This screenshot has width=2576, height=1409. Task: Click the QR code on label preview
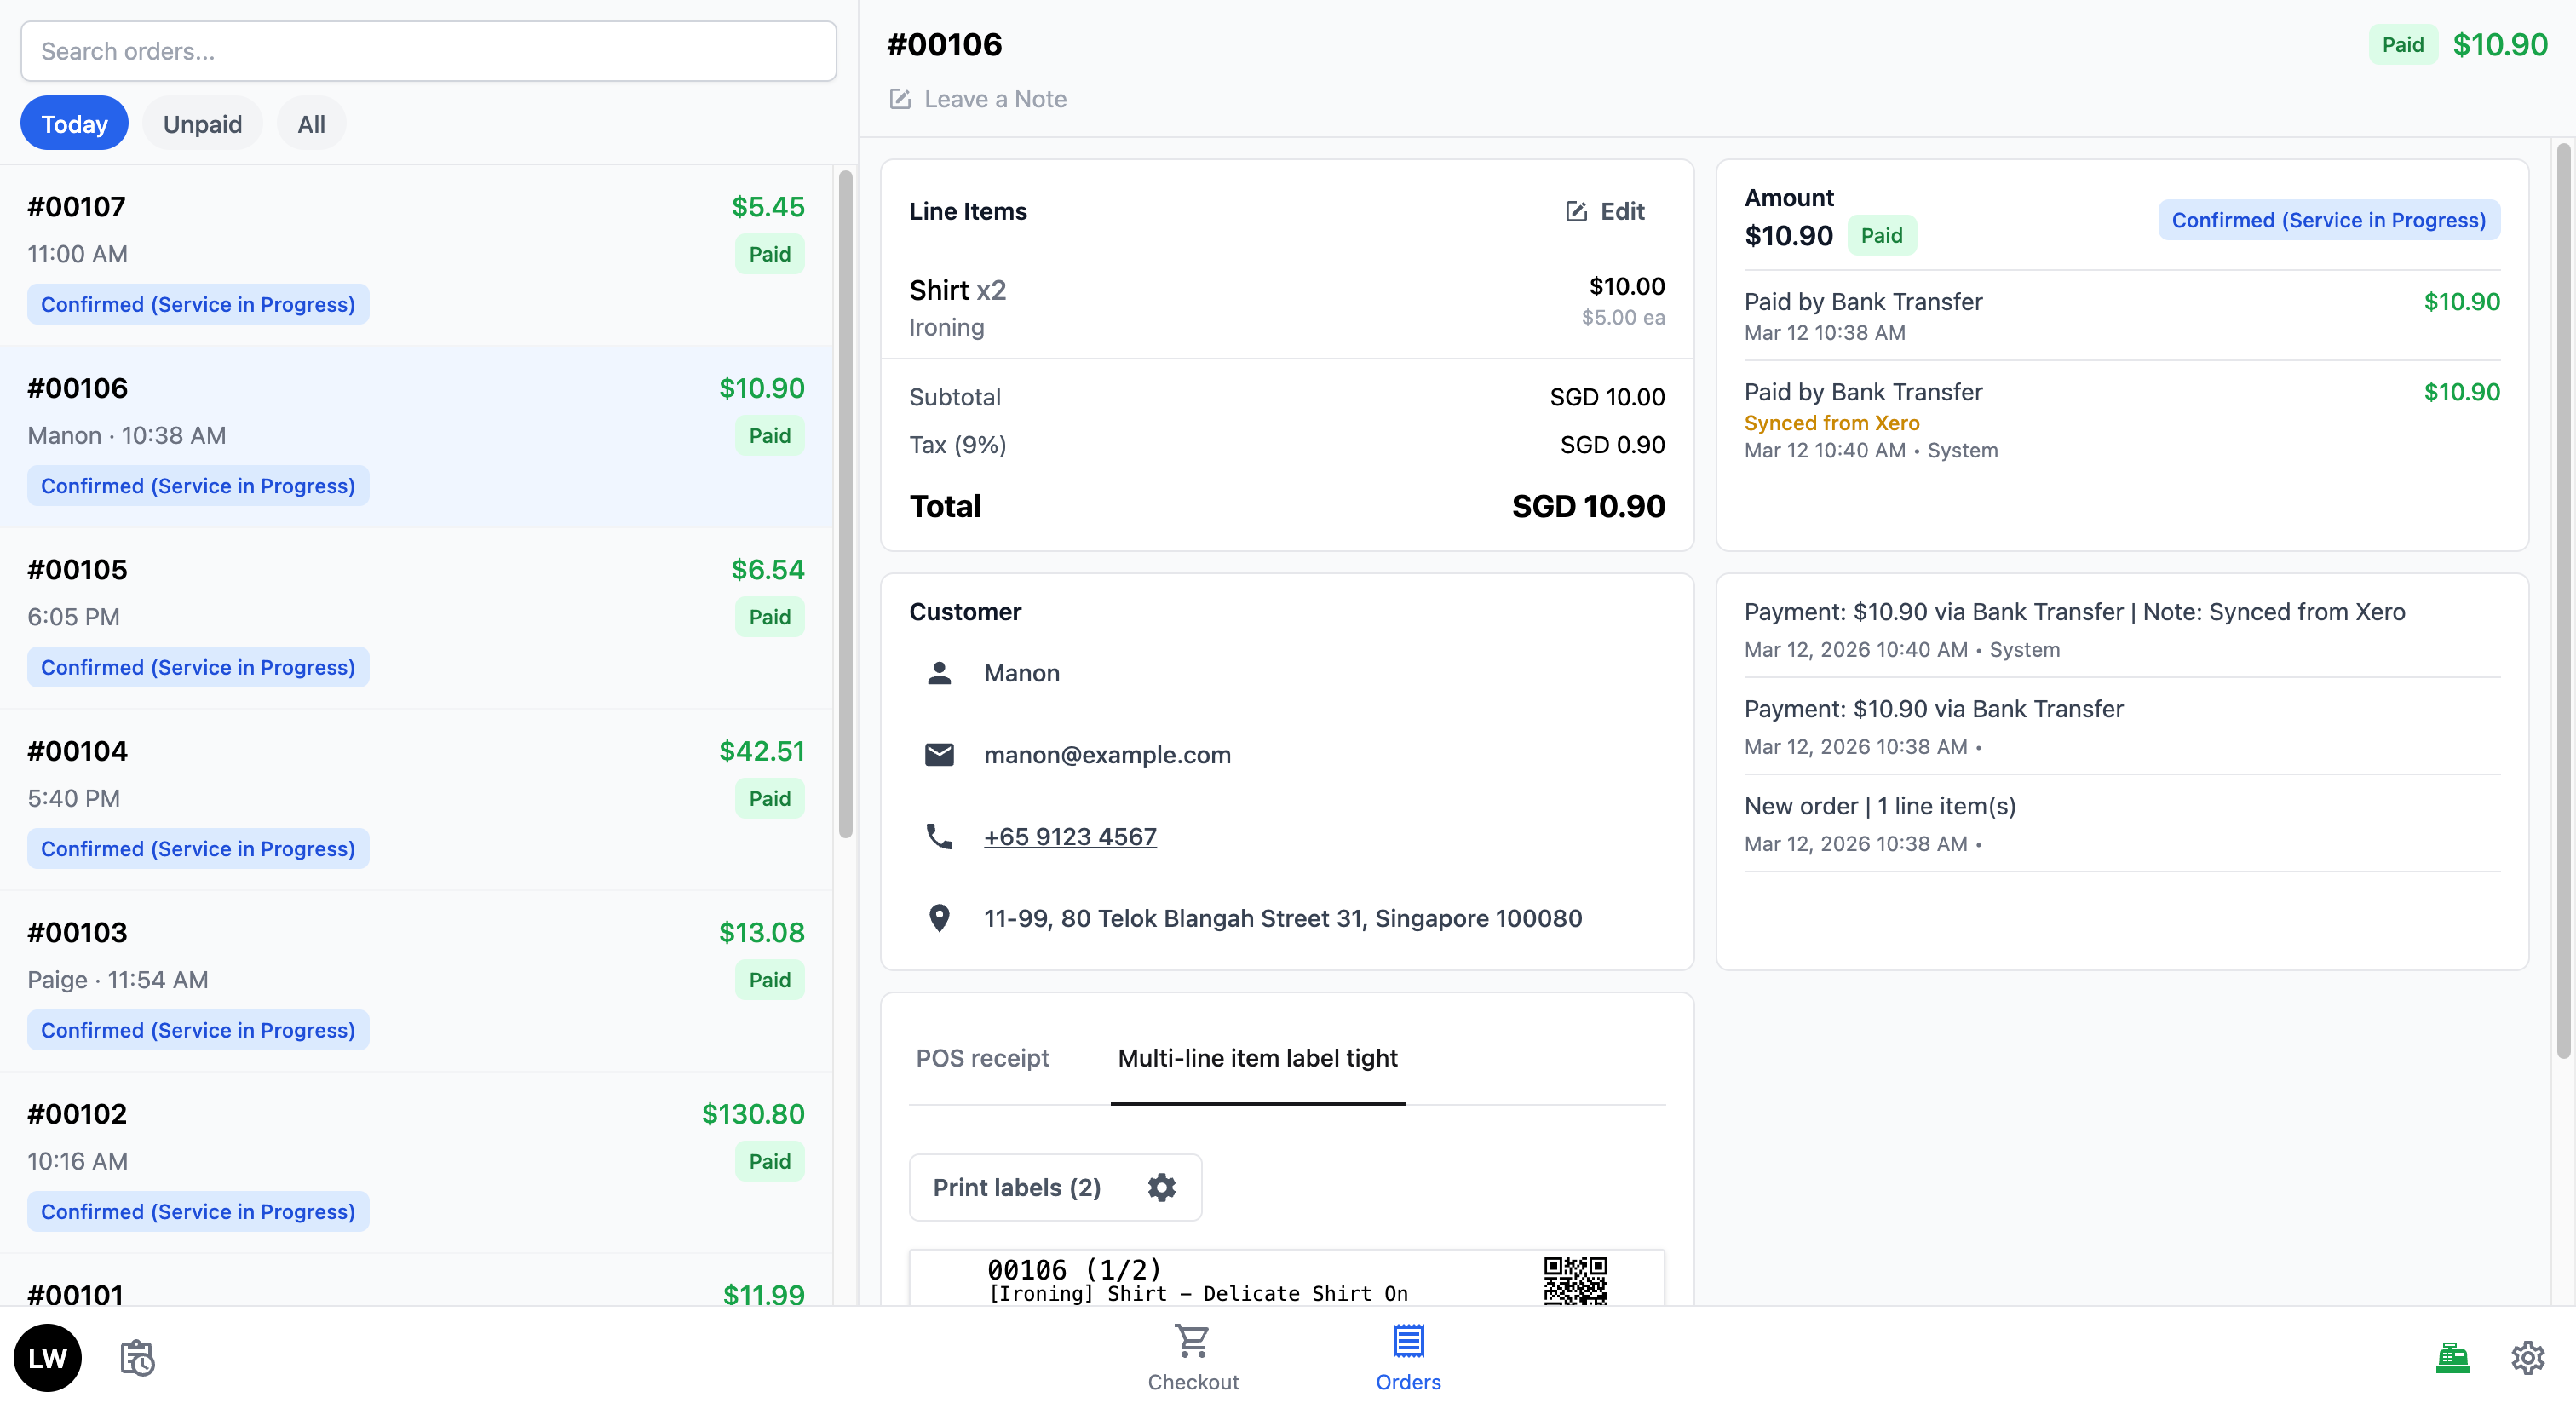coord(1575,1280)
